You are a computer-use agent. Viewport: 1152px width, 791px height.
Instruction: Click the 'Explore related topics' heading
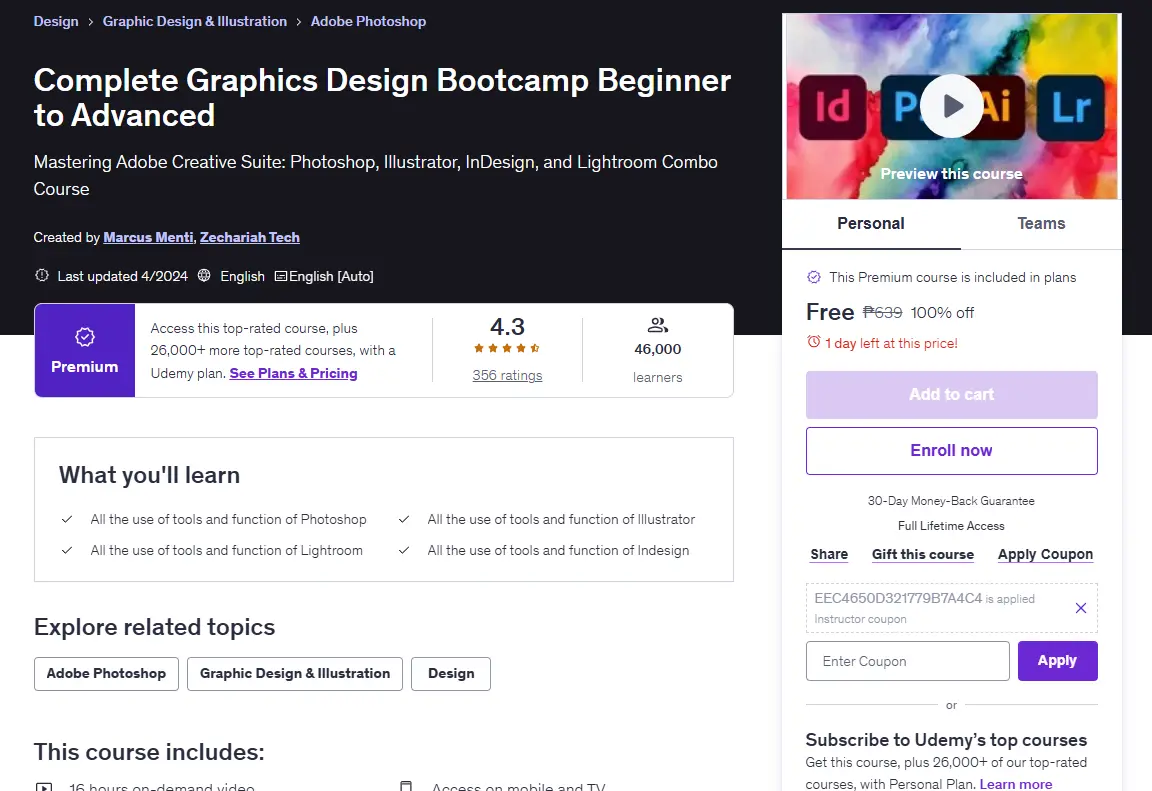pyautogui.click(x=154, y=627)
